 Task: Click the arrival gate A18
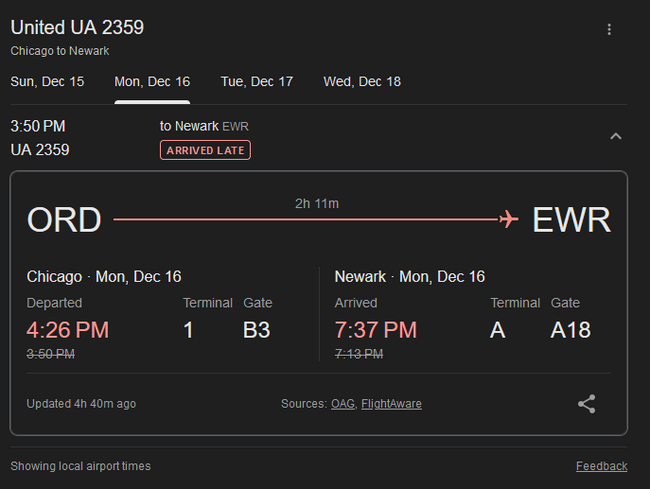pyautogui.click(x=571, y=330)
